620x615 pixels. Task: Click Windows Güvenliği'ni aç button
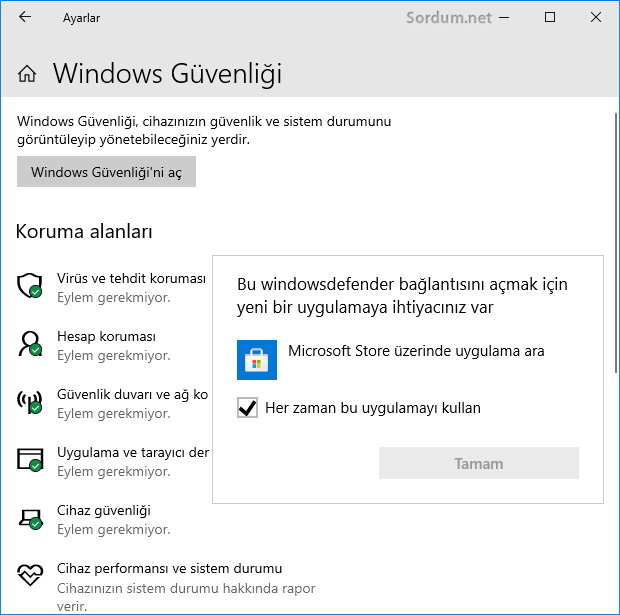click(106, 172)
